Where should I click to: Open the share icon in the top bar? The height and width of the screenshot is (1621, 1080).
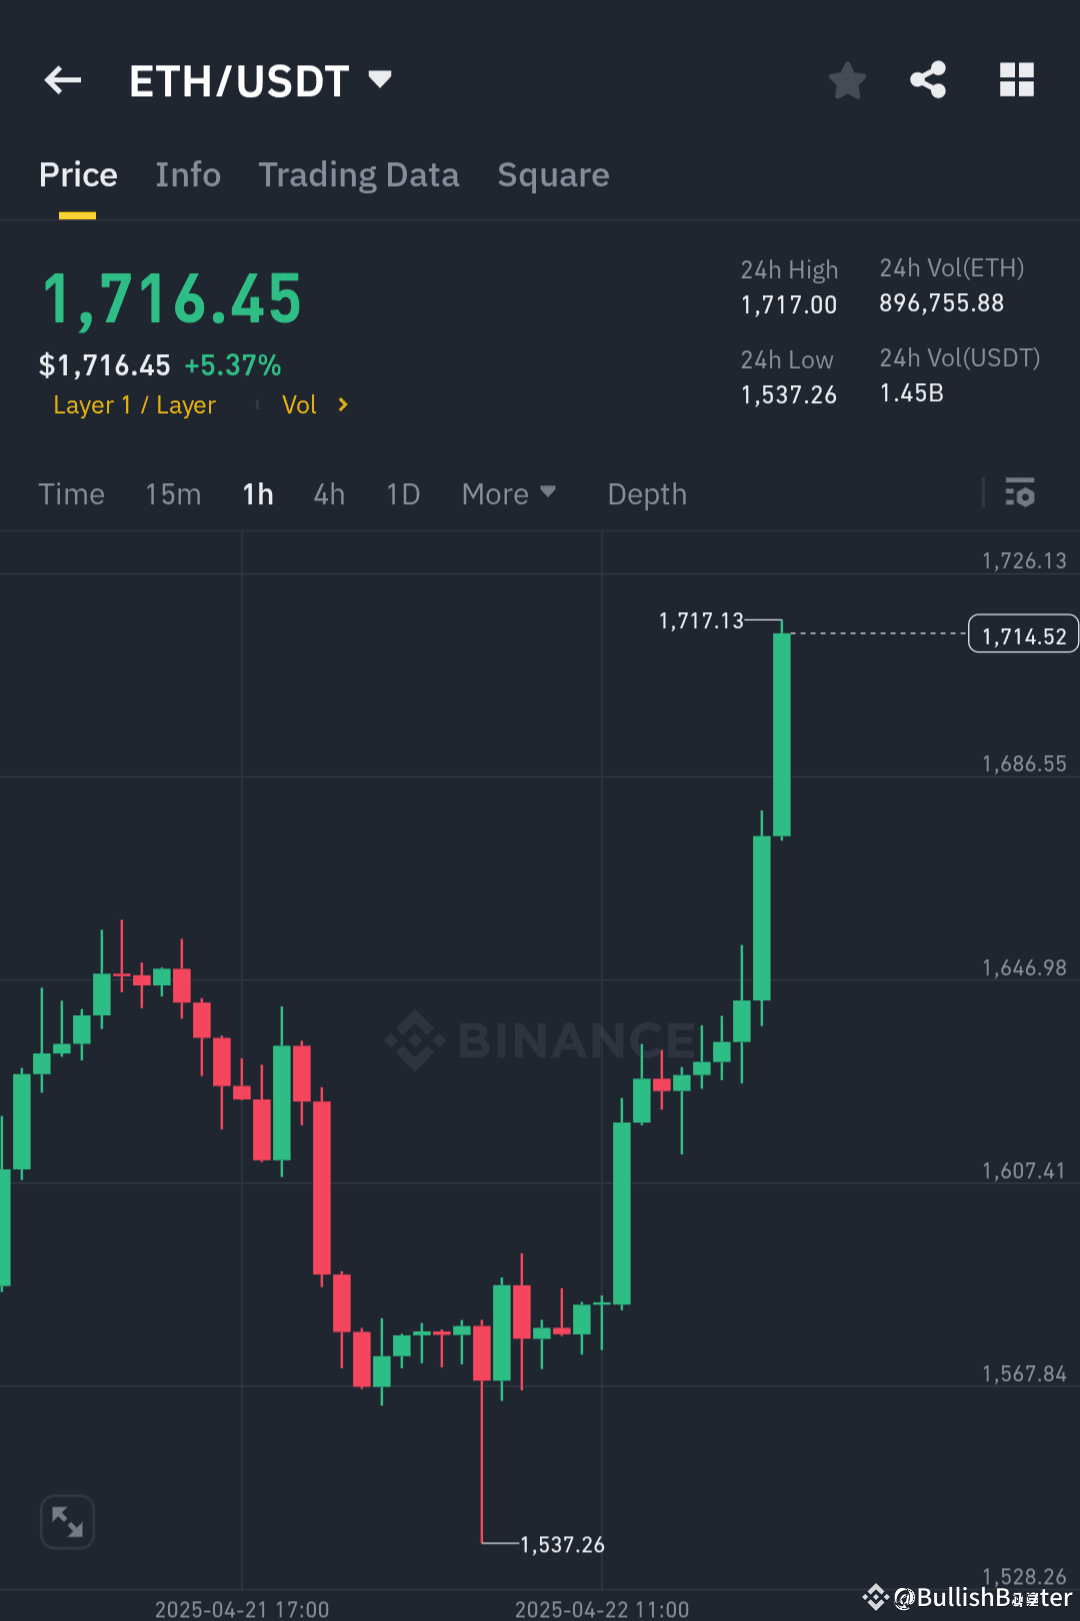[x=927, y=80]
